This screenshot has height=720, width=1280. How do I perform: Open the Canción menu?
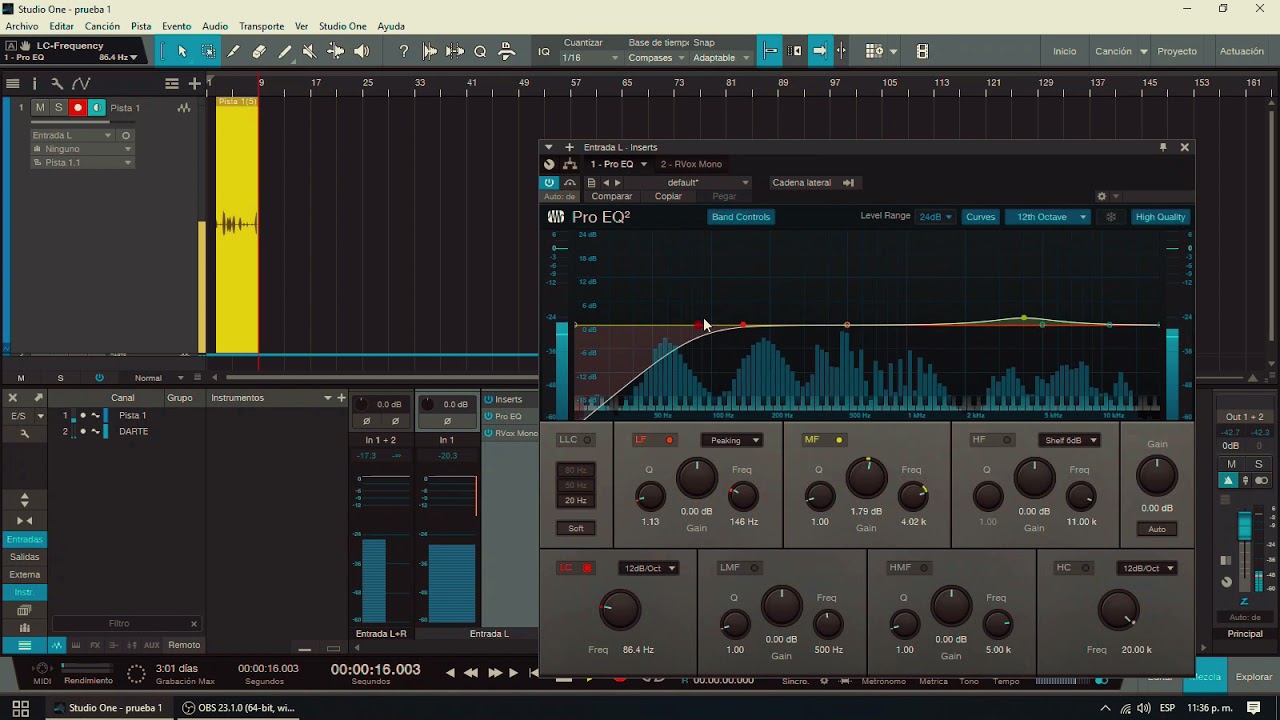click(103, 26)
